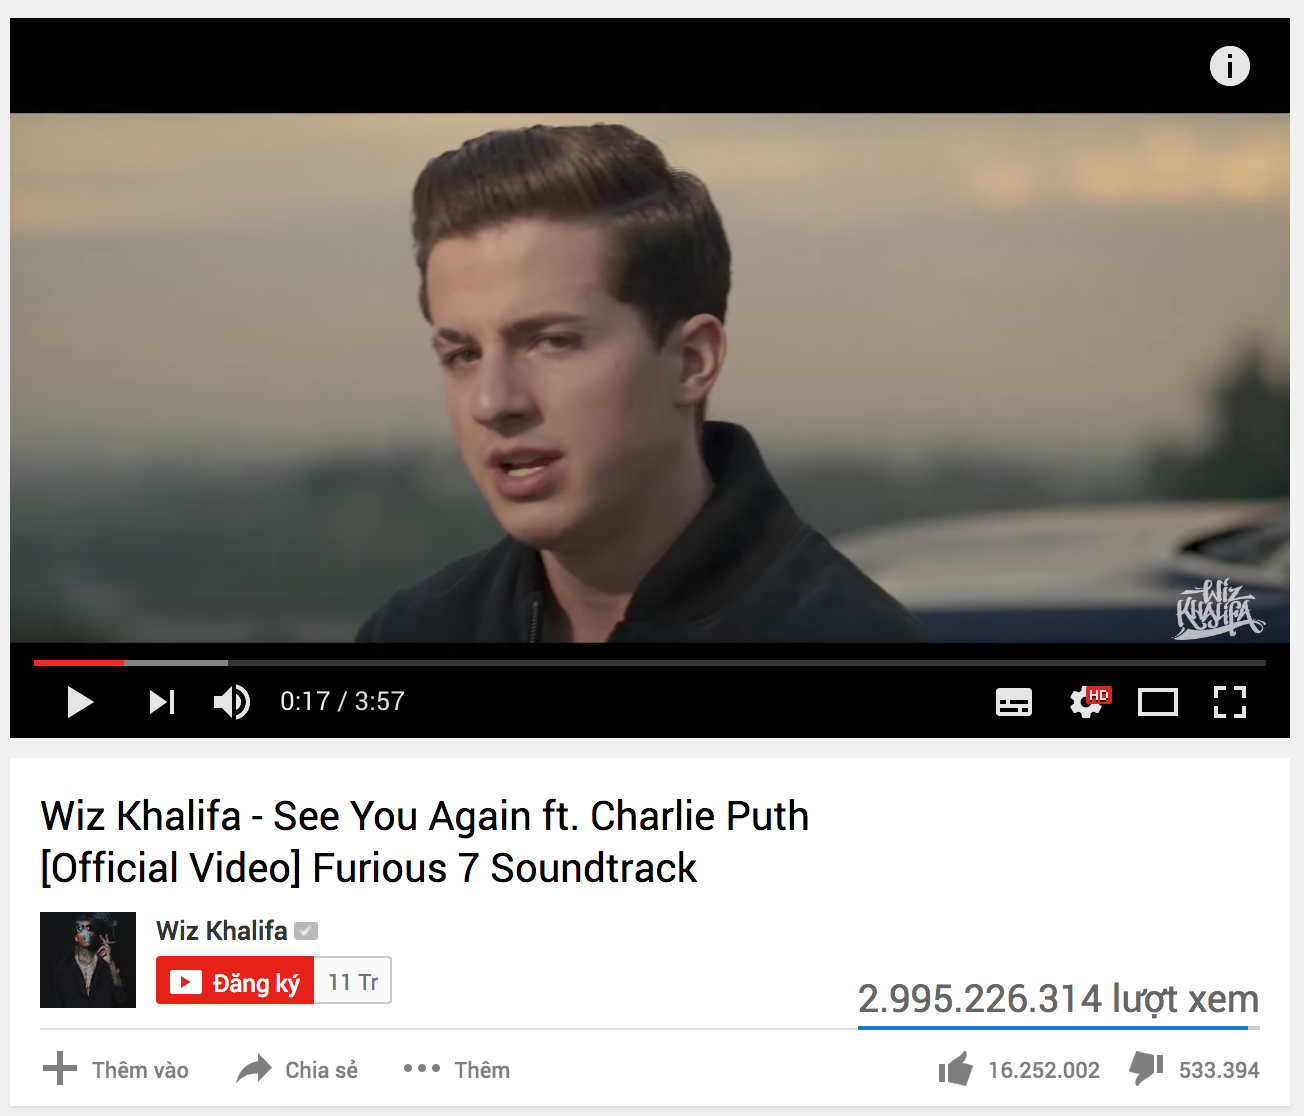Skip to the next video

[x=162, y=702]
